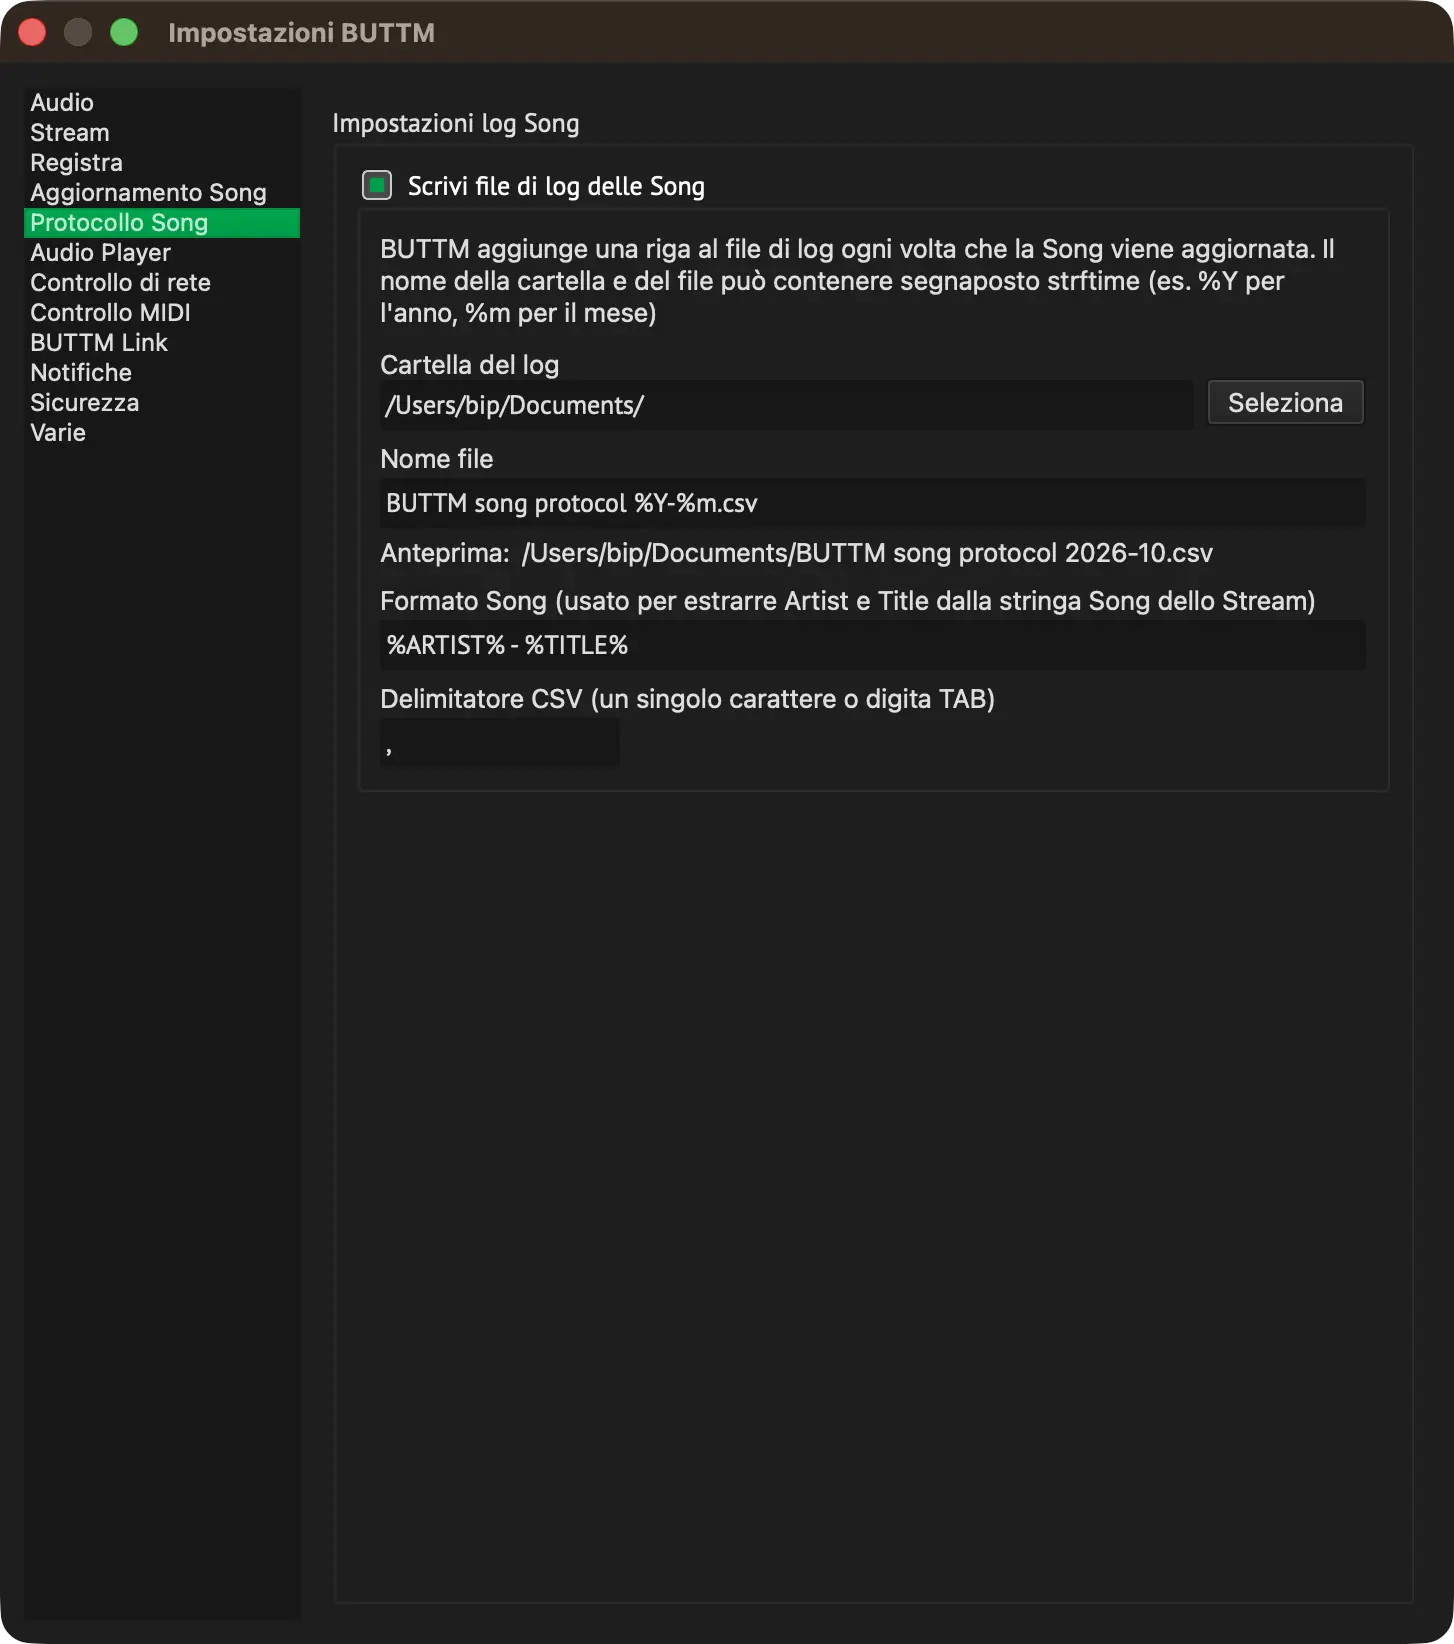Click the Impostazioni log Song heading
Image resolution: width=1454 pixels, height=1644 pixels.
tap(455, 124)
